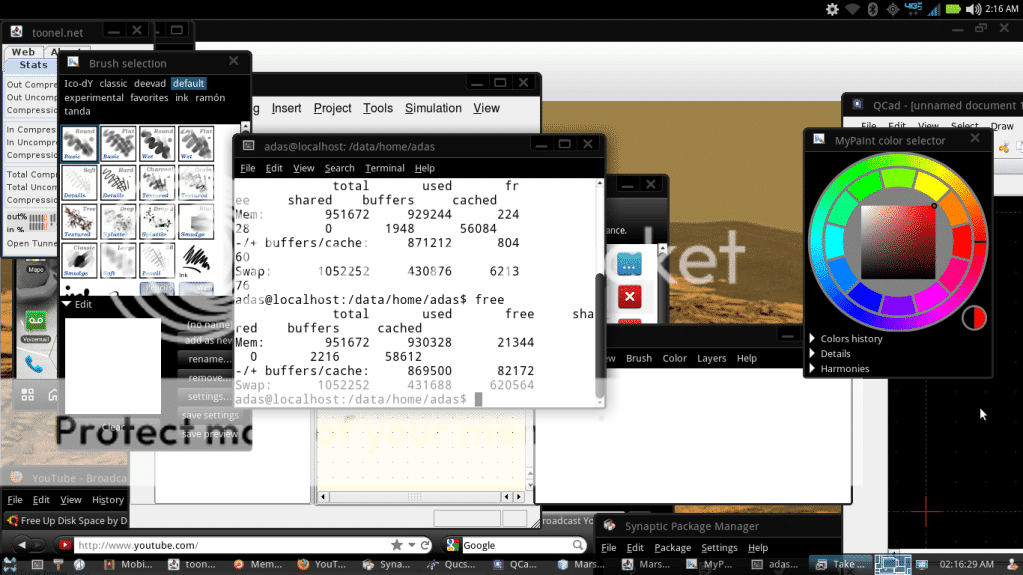Click the 'rename...' brush button
Screen dimensions: 1023x575
[209, 359]
